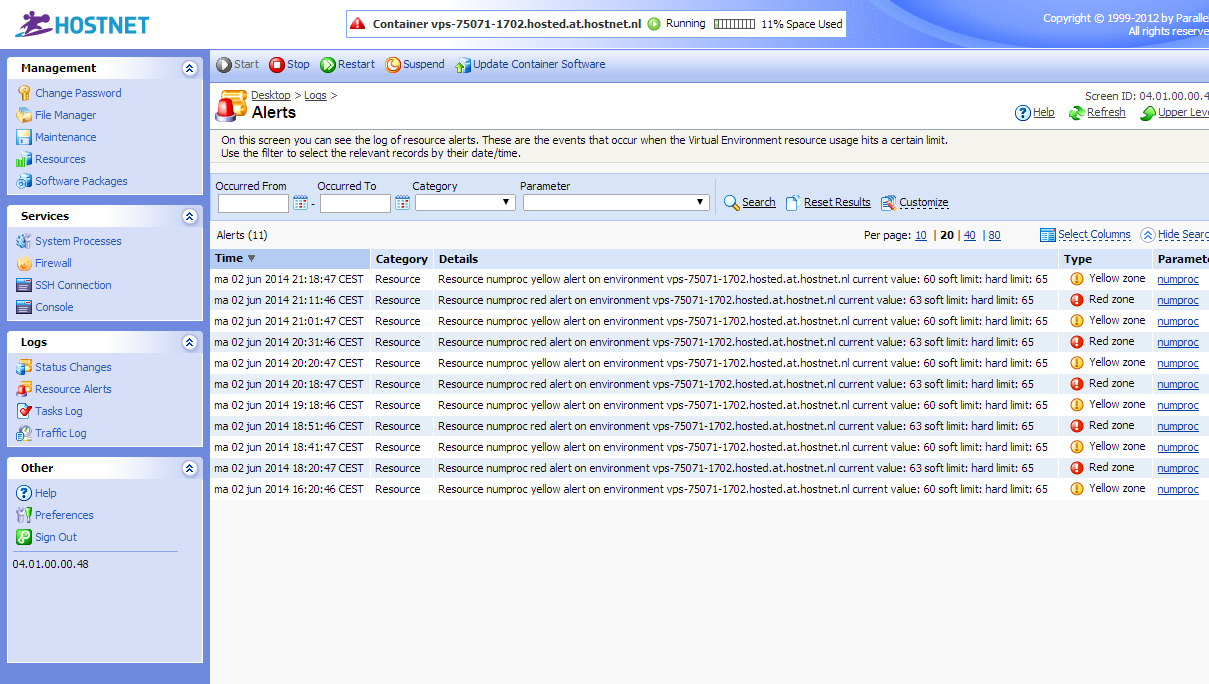Click the Suspend container icon
The height and width of the screenshot is (684, 1209).
tap(394, 65)
